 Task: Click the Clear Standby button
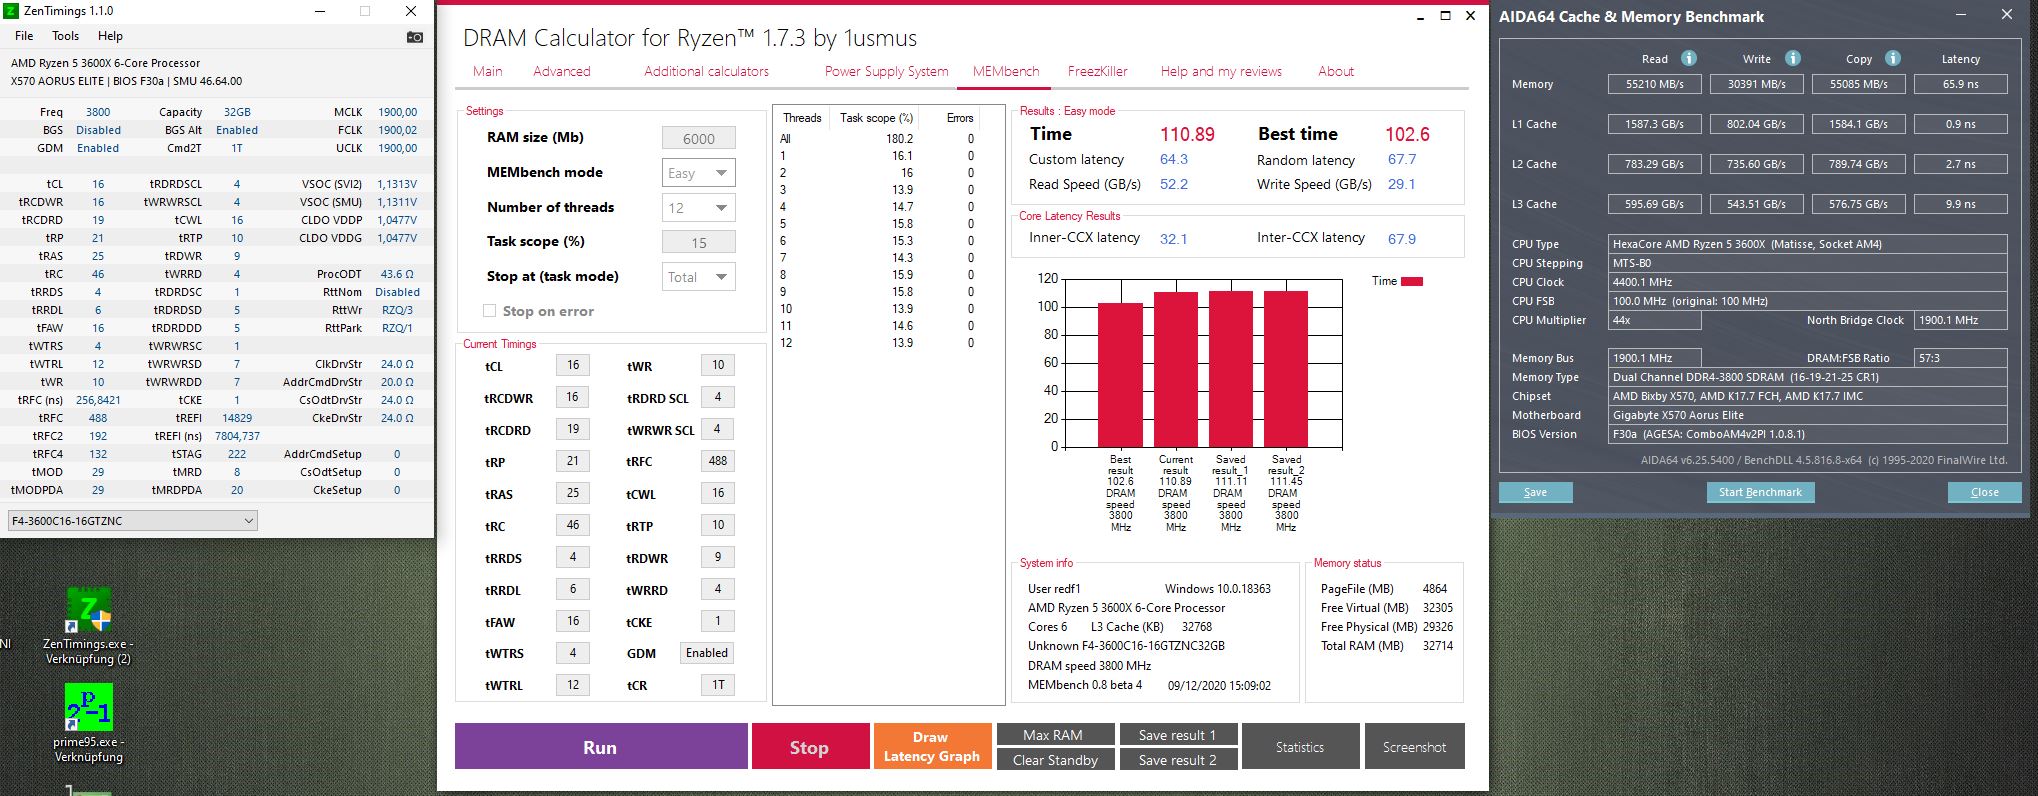(x=1055, y=759)
